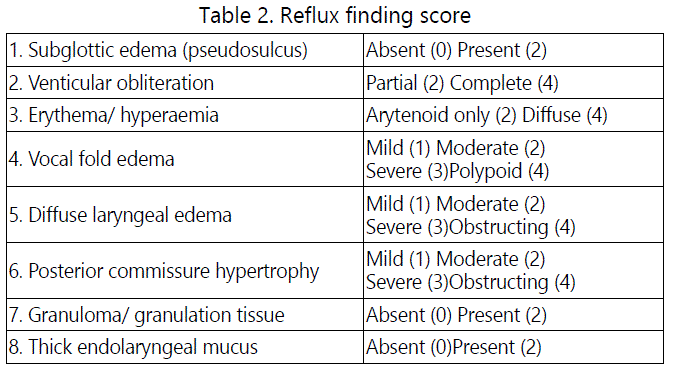This screenshot has height=372, width=673.
Task: Click Mild (1) Moderate (2) in vocal fold edema row
Action: 455,148
